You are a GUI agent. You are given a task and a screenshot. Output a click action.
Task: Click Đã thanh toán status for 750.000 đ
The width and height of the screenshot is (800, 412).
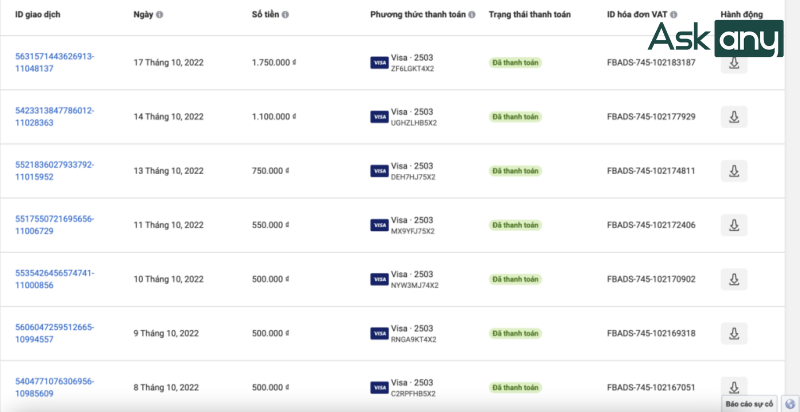(x=515, y=171)
